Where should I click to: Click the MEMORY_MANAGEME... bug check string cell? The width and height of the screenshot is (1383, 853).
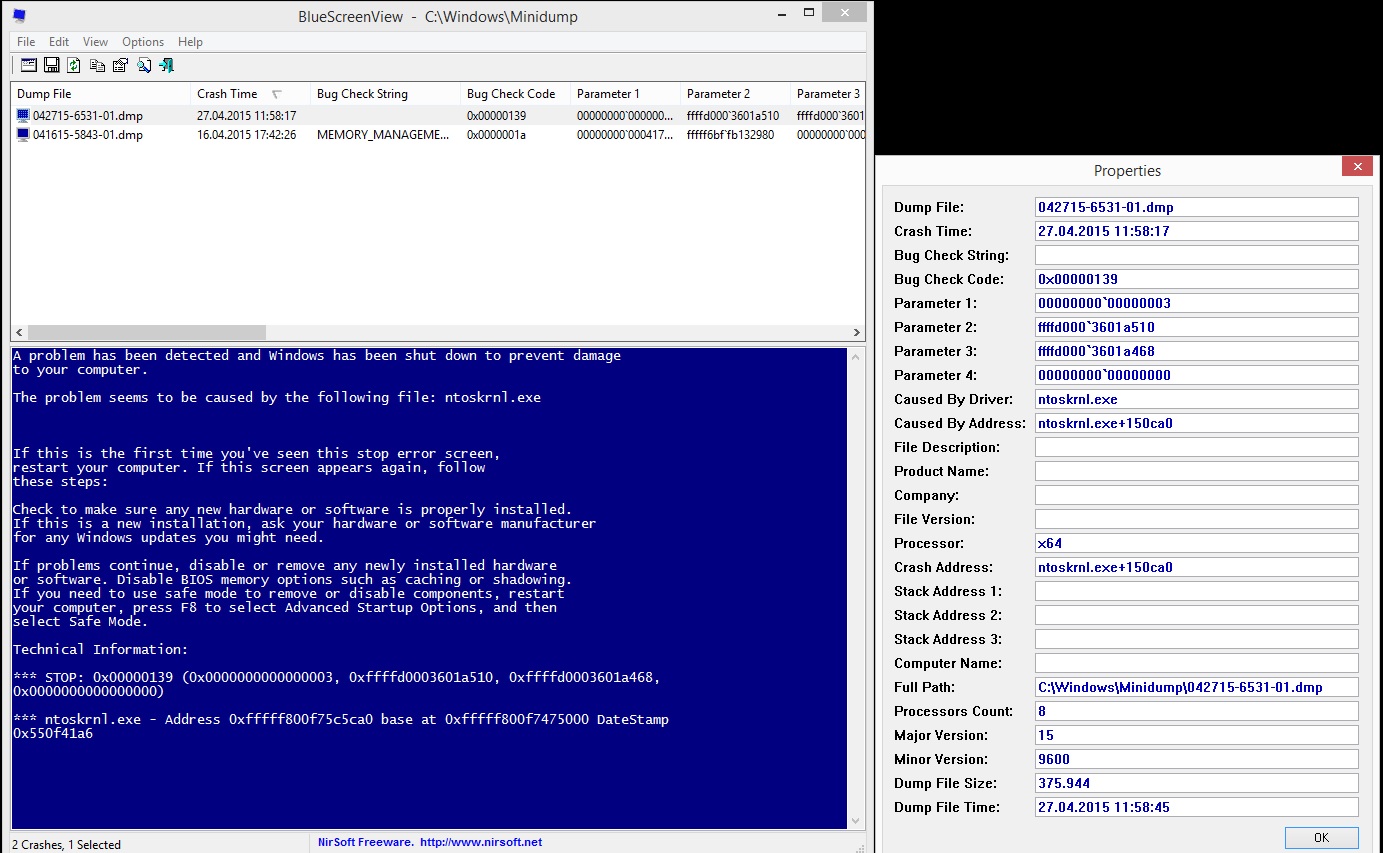[x=383, y=135]
